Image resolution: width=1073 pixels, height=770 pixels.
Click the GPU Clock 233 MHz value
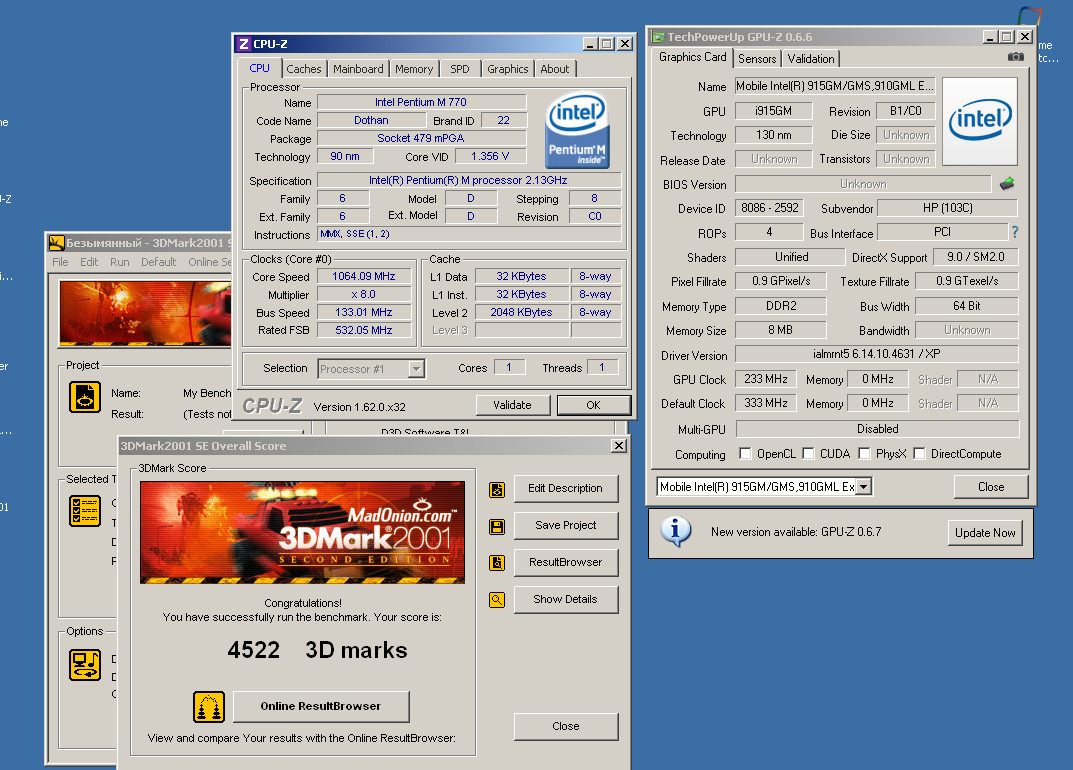click(x=766, y=379)
